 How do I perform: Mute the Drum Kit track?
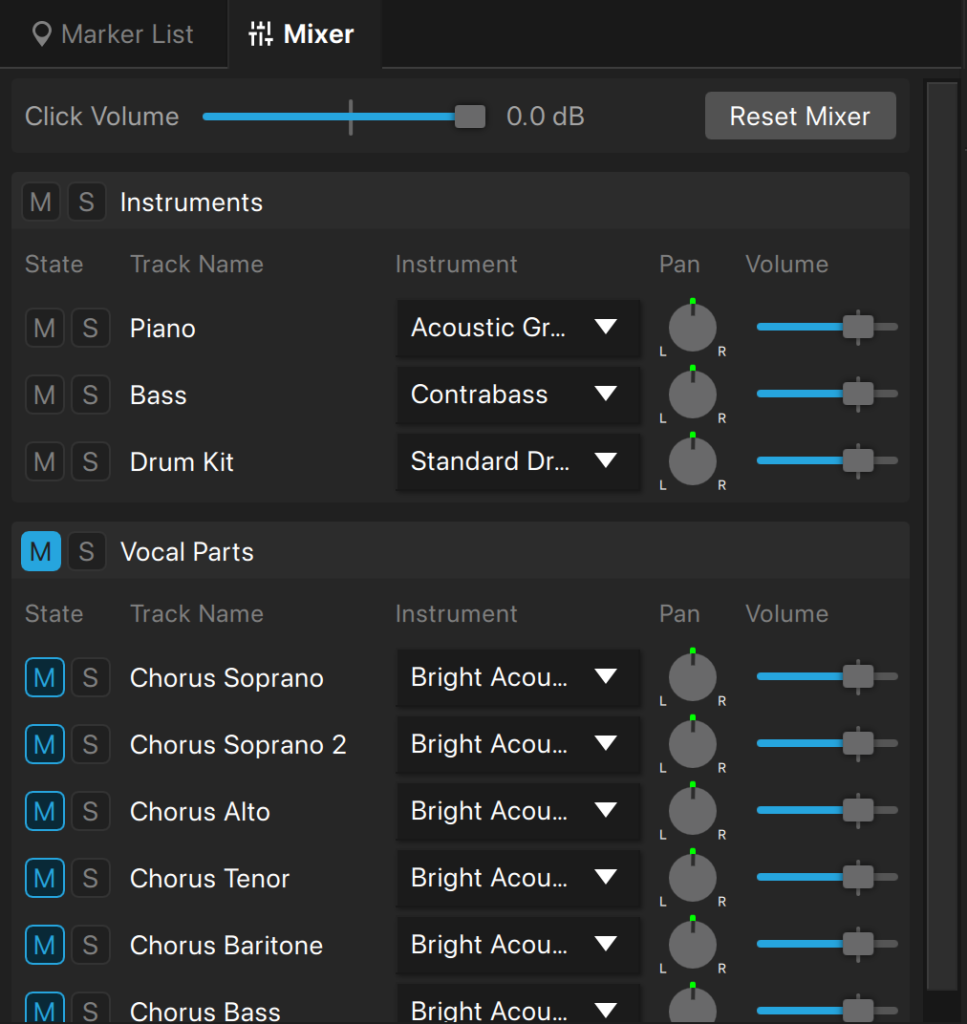44,462
